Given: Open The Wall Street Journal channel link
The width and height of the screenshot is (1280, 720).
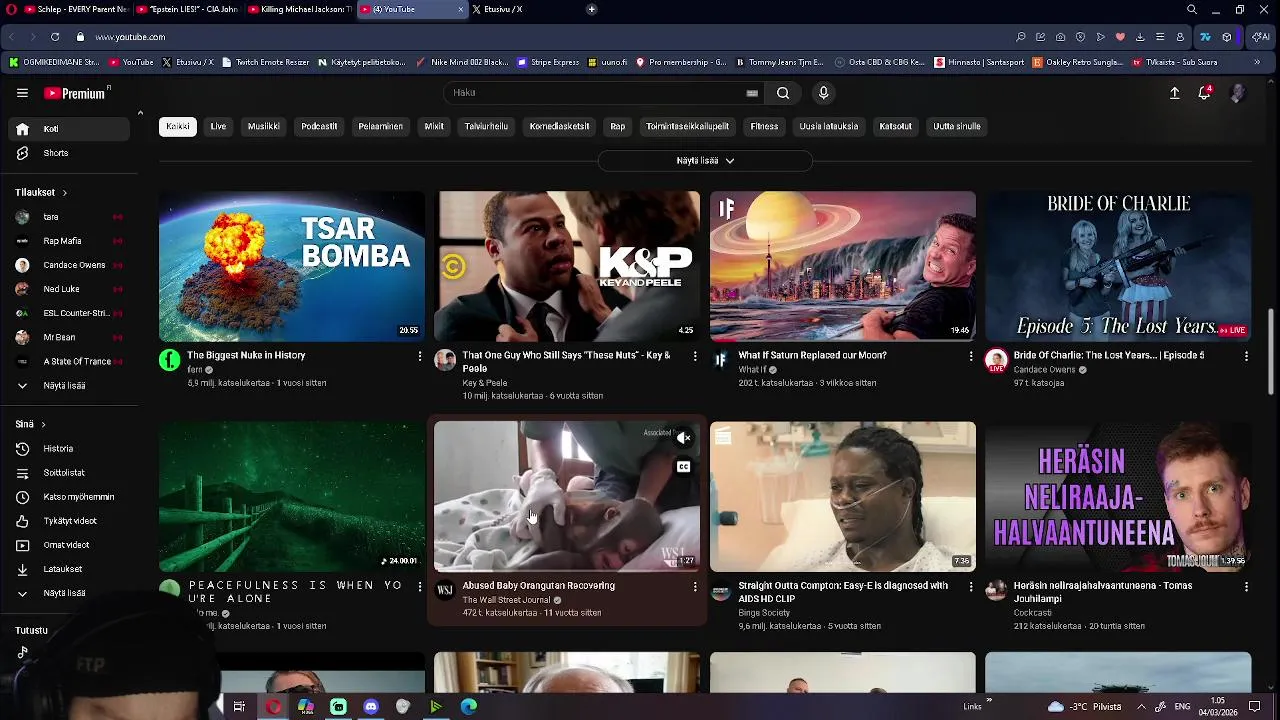Looking at the screenshot, I should [506, 600].
